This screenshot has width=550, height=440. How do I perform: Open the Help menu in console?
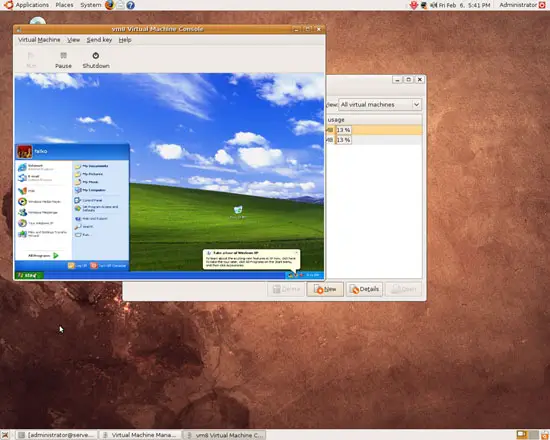click(x=125, y=40)
